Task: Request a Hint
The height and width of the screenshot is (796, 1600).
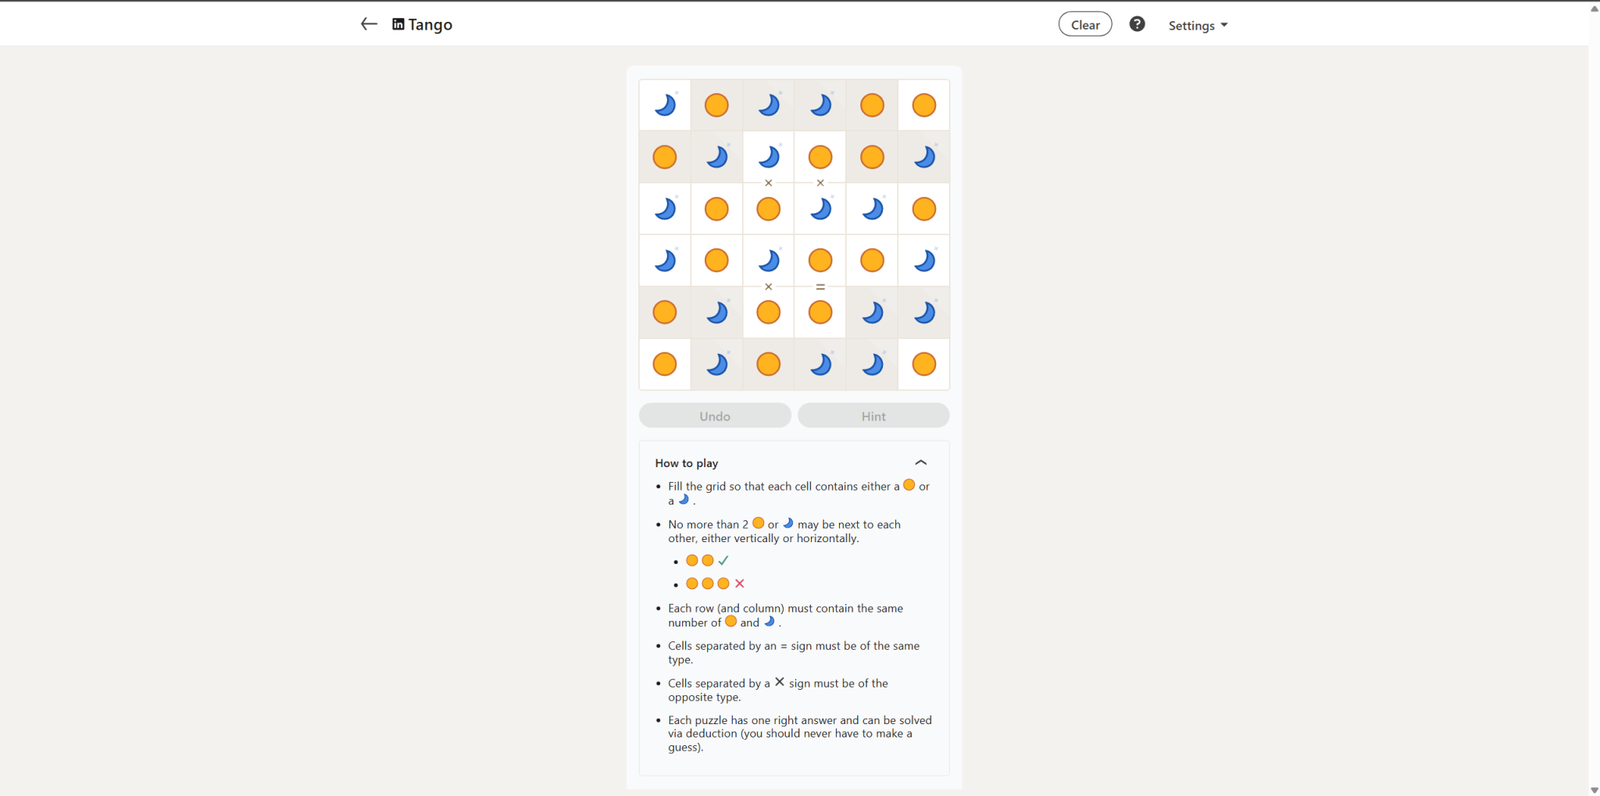Action: click(x=873, y=416)
